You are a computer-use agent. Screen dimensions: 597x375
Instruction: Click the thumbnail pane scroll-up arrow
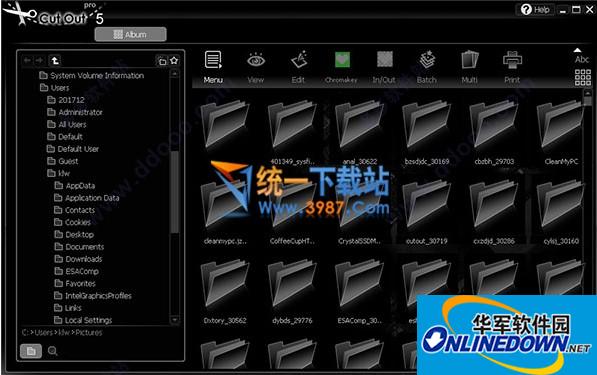(x=587, y=93)
